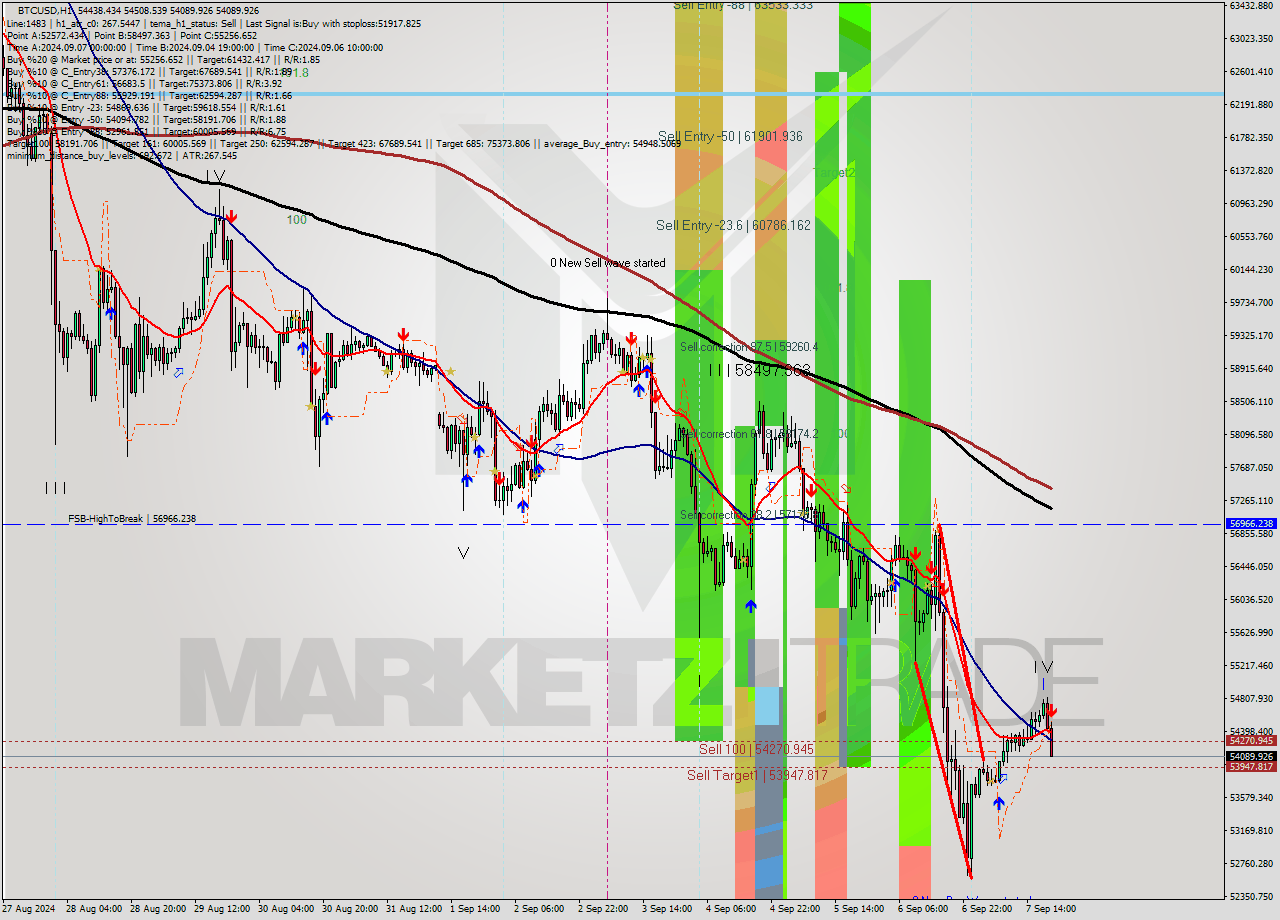Click the 53579.340 price axis label
Image resolution: width=1280 pixels, height=920 pixels.
1252,797
